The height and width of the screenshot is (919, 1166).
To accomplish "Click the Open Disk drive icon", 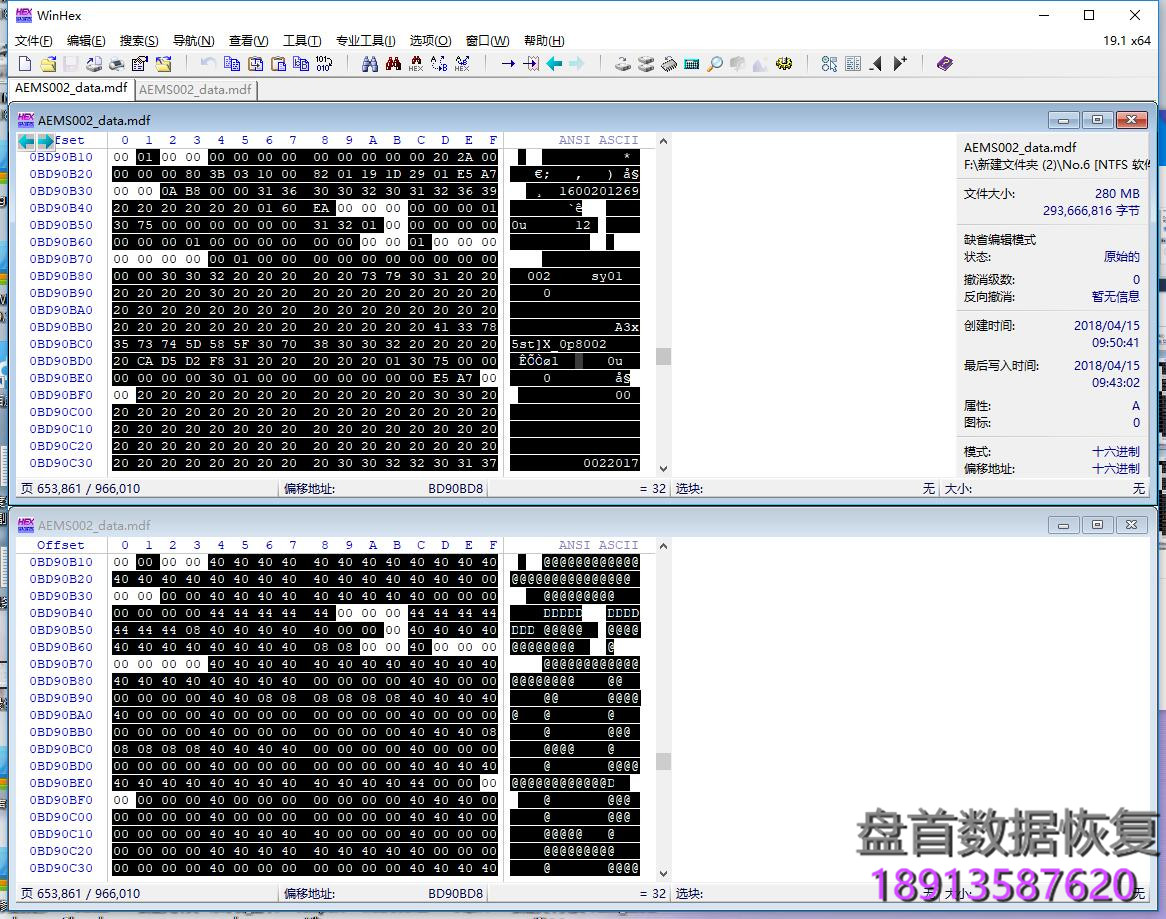I will pyautogui.click(x=621, y=63).
